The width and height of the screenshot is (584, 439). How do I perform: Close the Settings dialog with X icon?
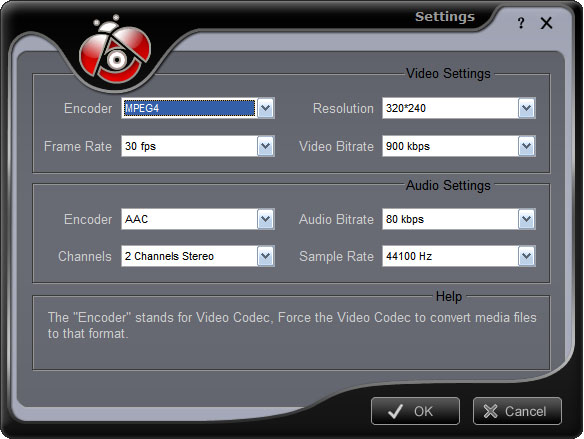coord(546,23)
